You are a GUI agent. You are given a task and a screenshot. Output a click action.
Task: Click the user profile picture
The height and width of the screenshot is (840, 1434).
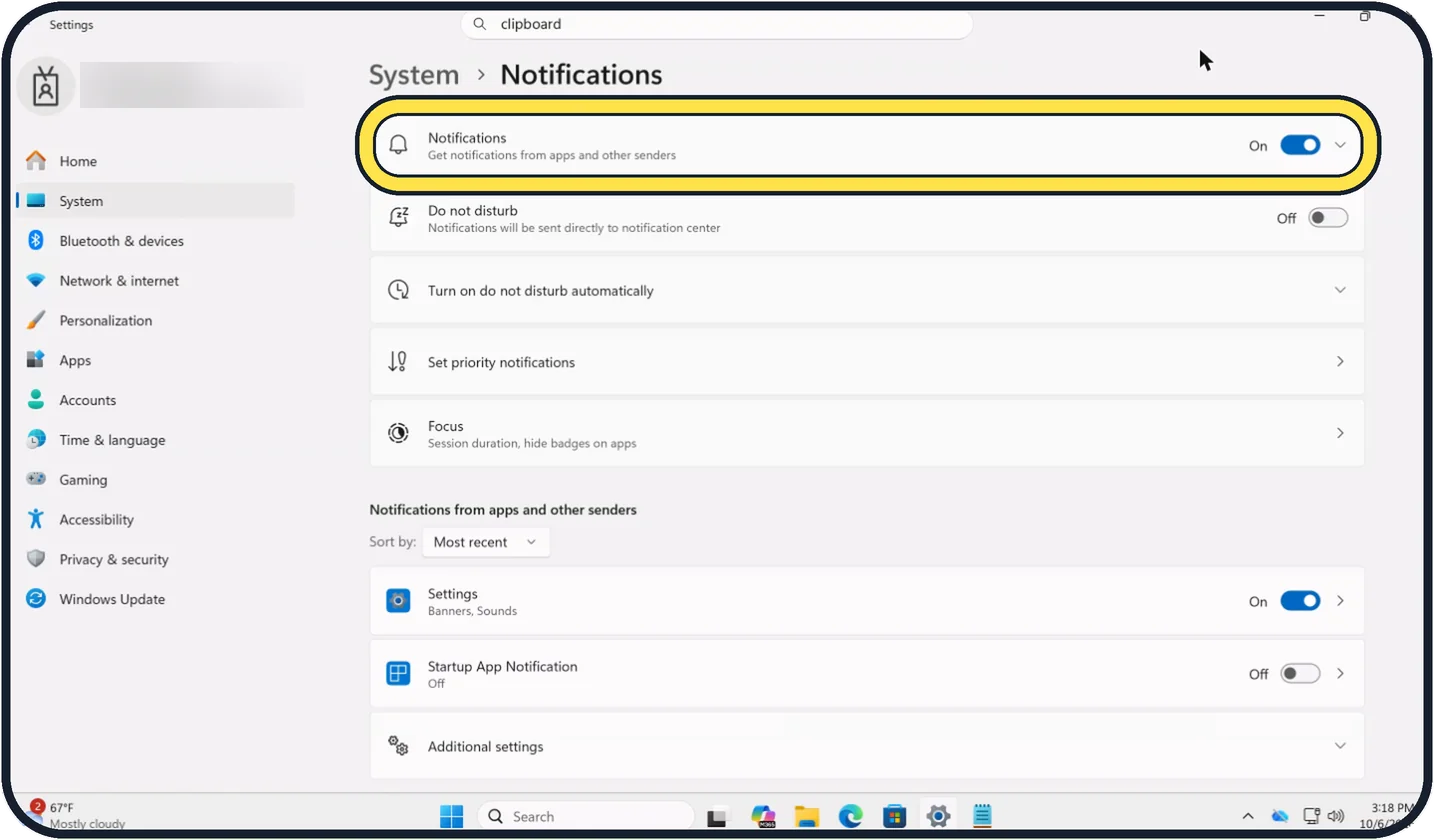(46, 87)
